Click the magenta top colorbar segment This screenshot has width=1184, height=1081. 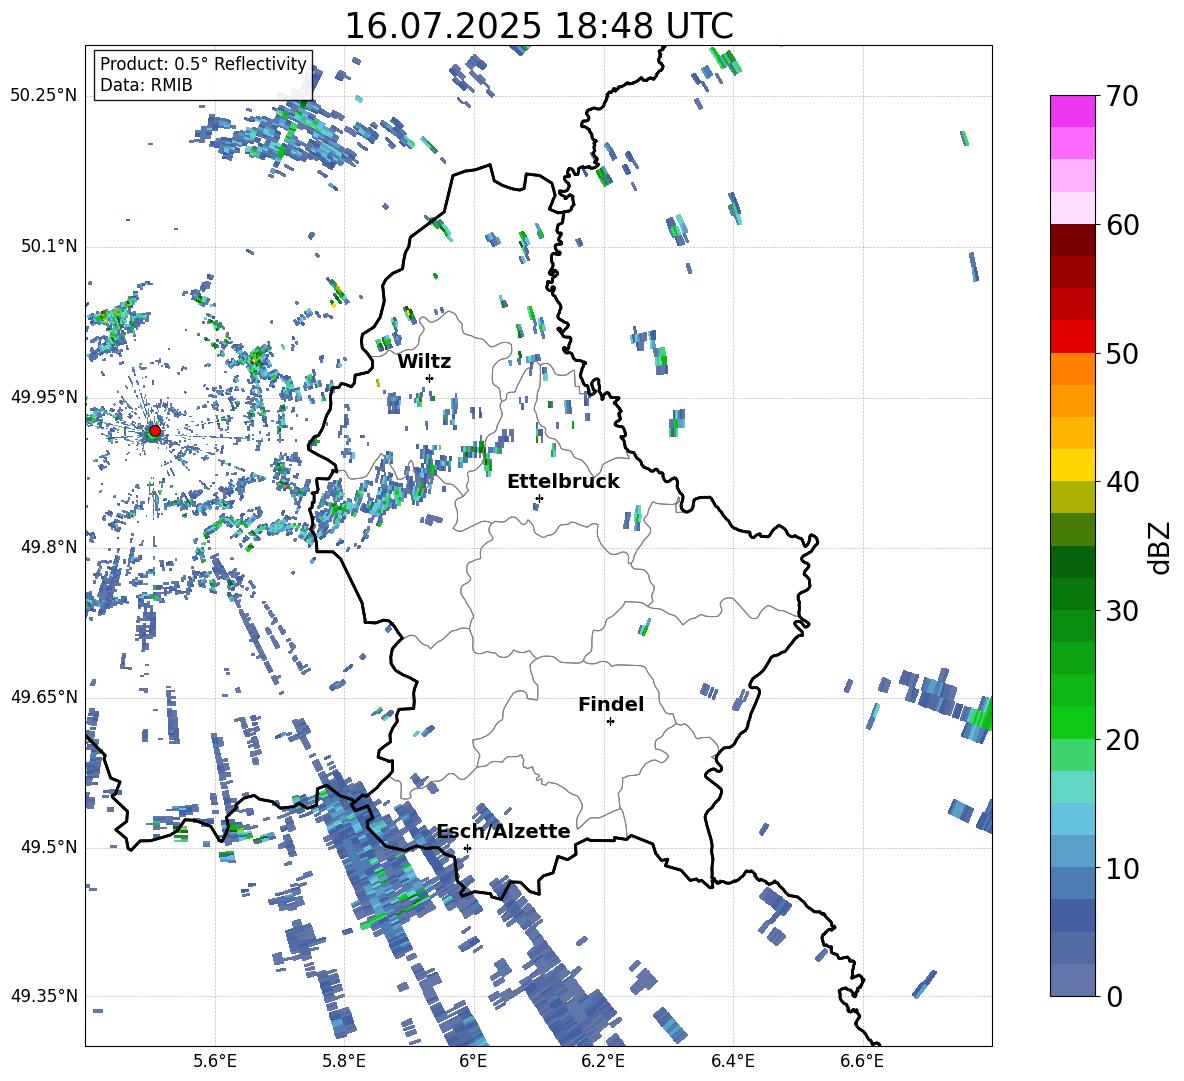click(x=1072, y=111)
